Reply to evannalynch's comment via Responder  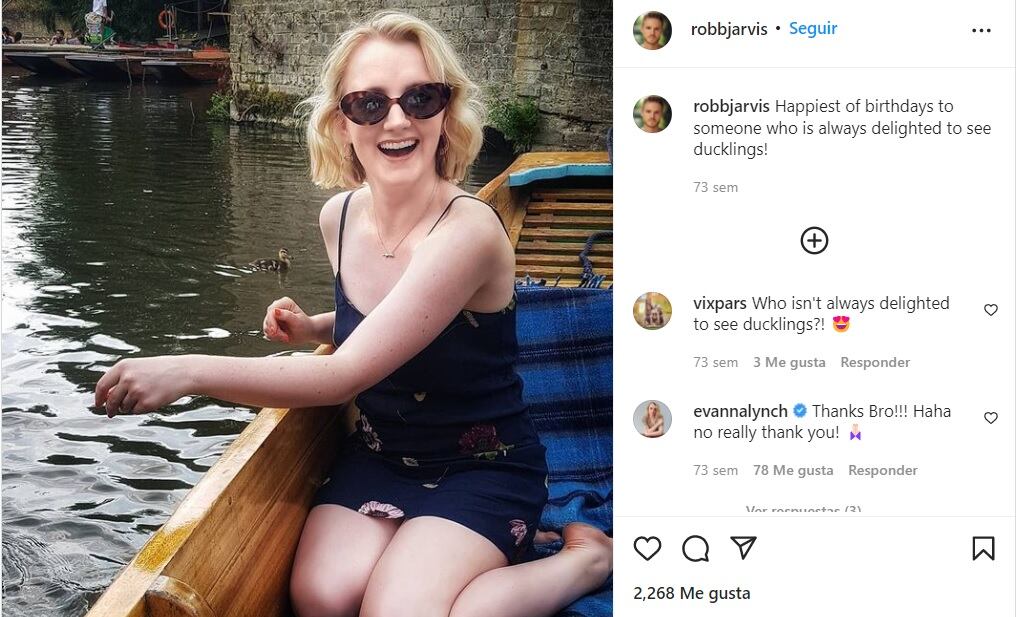click(x=883, y=470)
